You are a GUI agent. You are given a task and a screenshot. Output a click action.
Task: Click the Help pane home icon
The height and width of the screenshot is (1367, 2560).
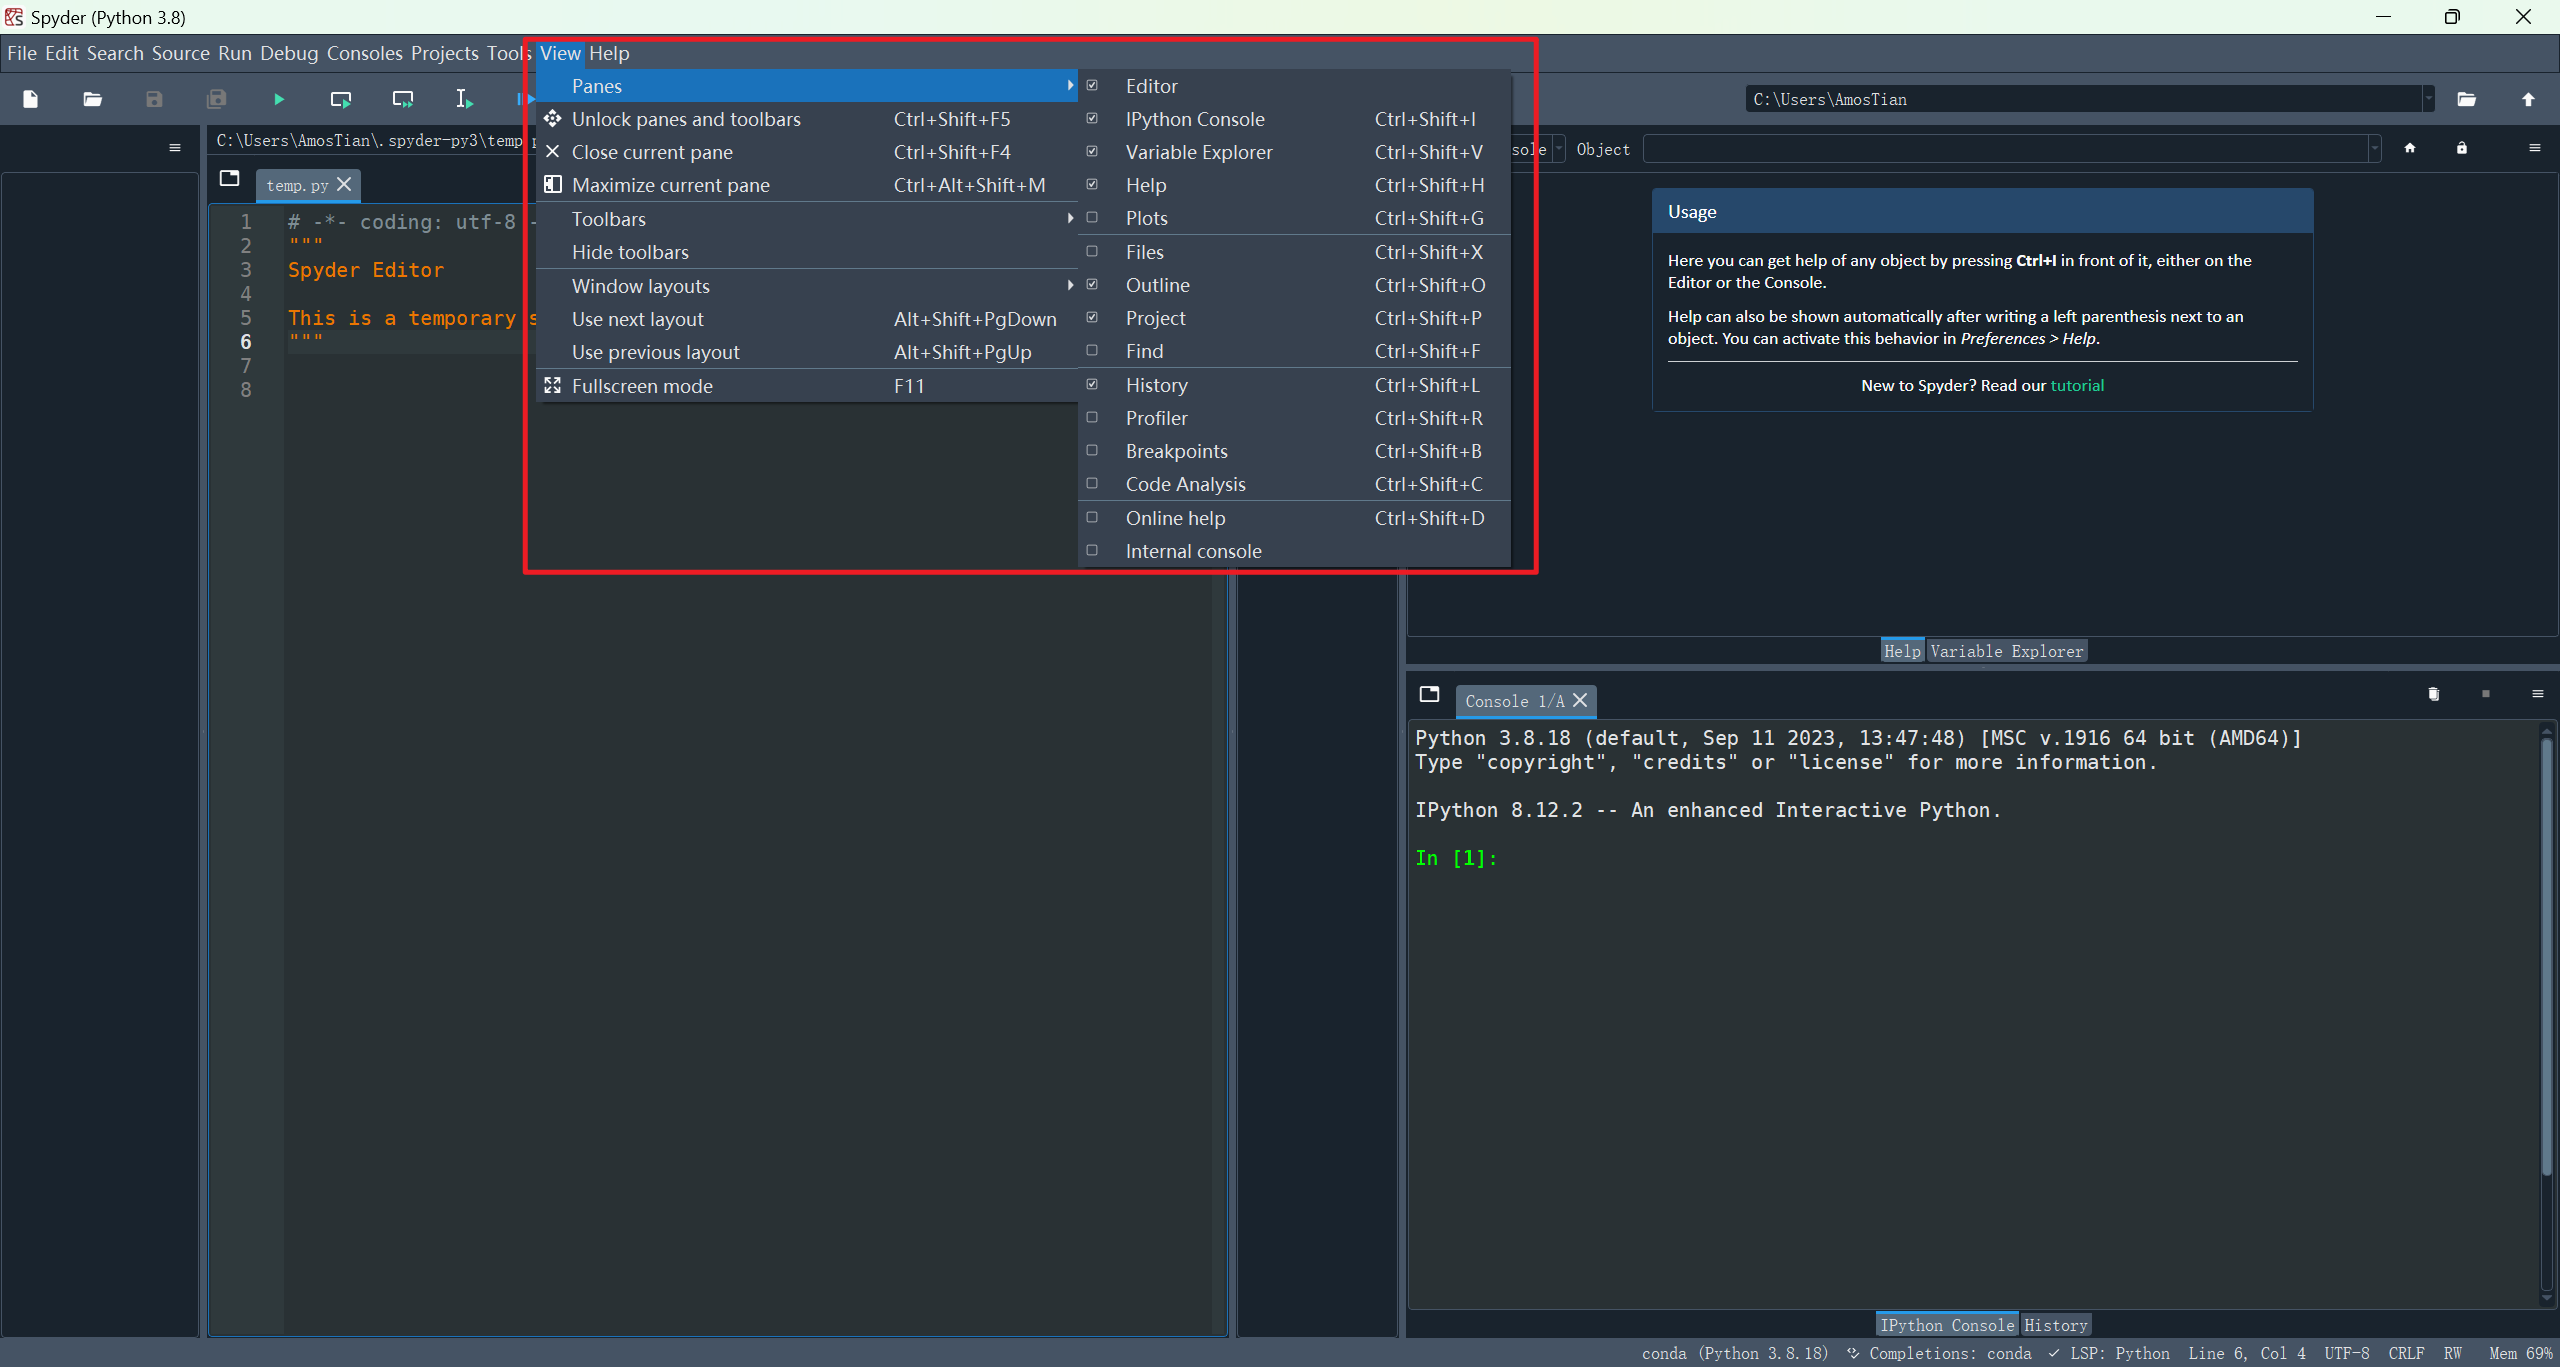pyautogui.click(x=2410, y=148)
